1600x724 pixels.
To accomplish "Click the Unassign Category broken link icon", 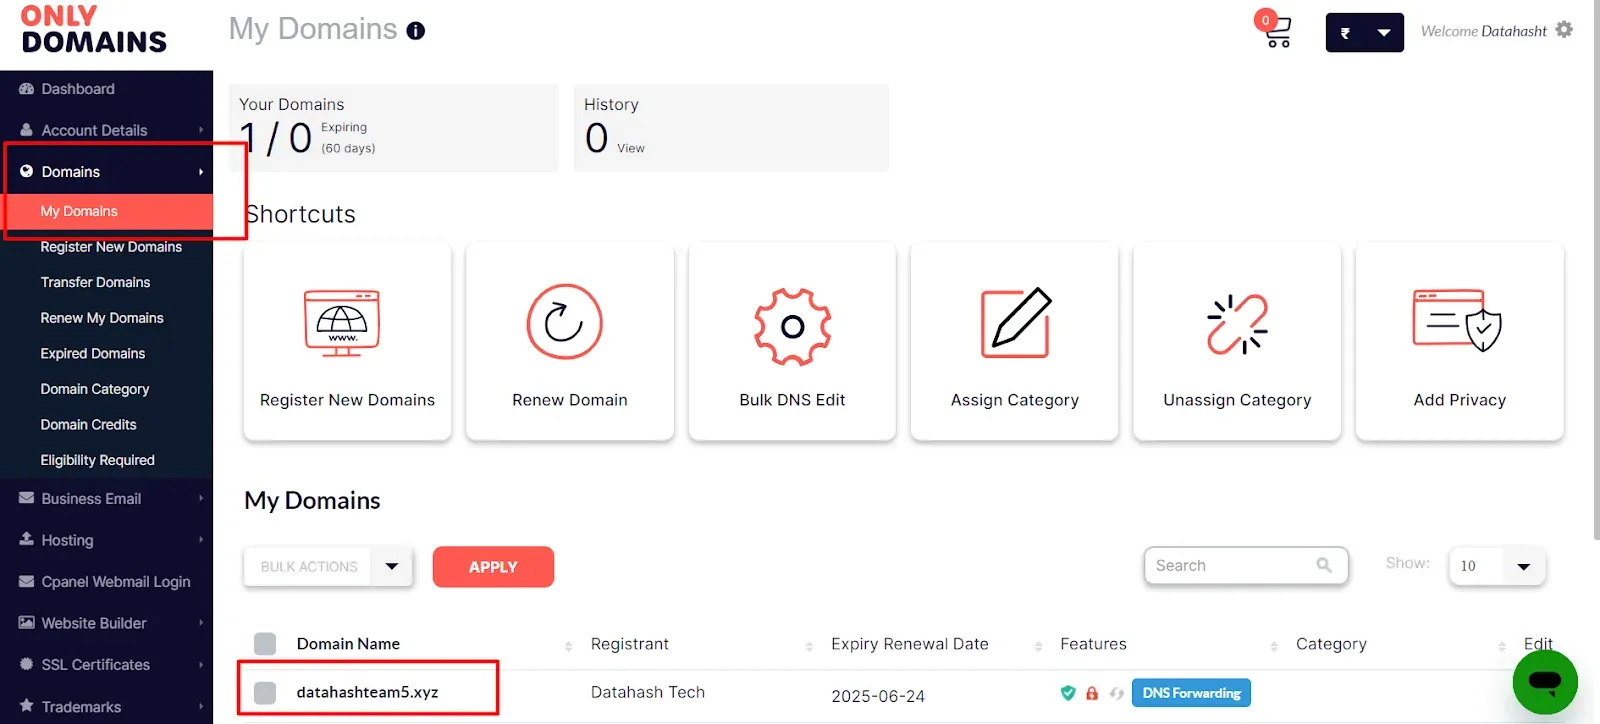I will pyautogui.click(x=1237, y=324).
